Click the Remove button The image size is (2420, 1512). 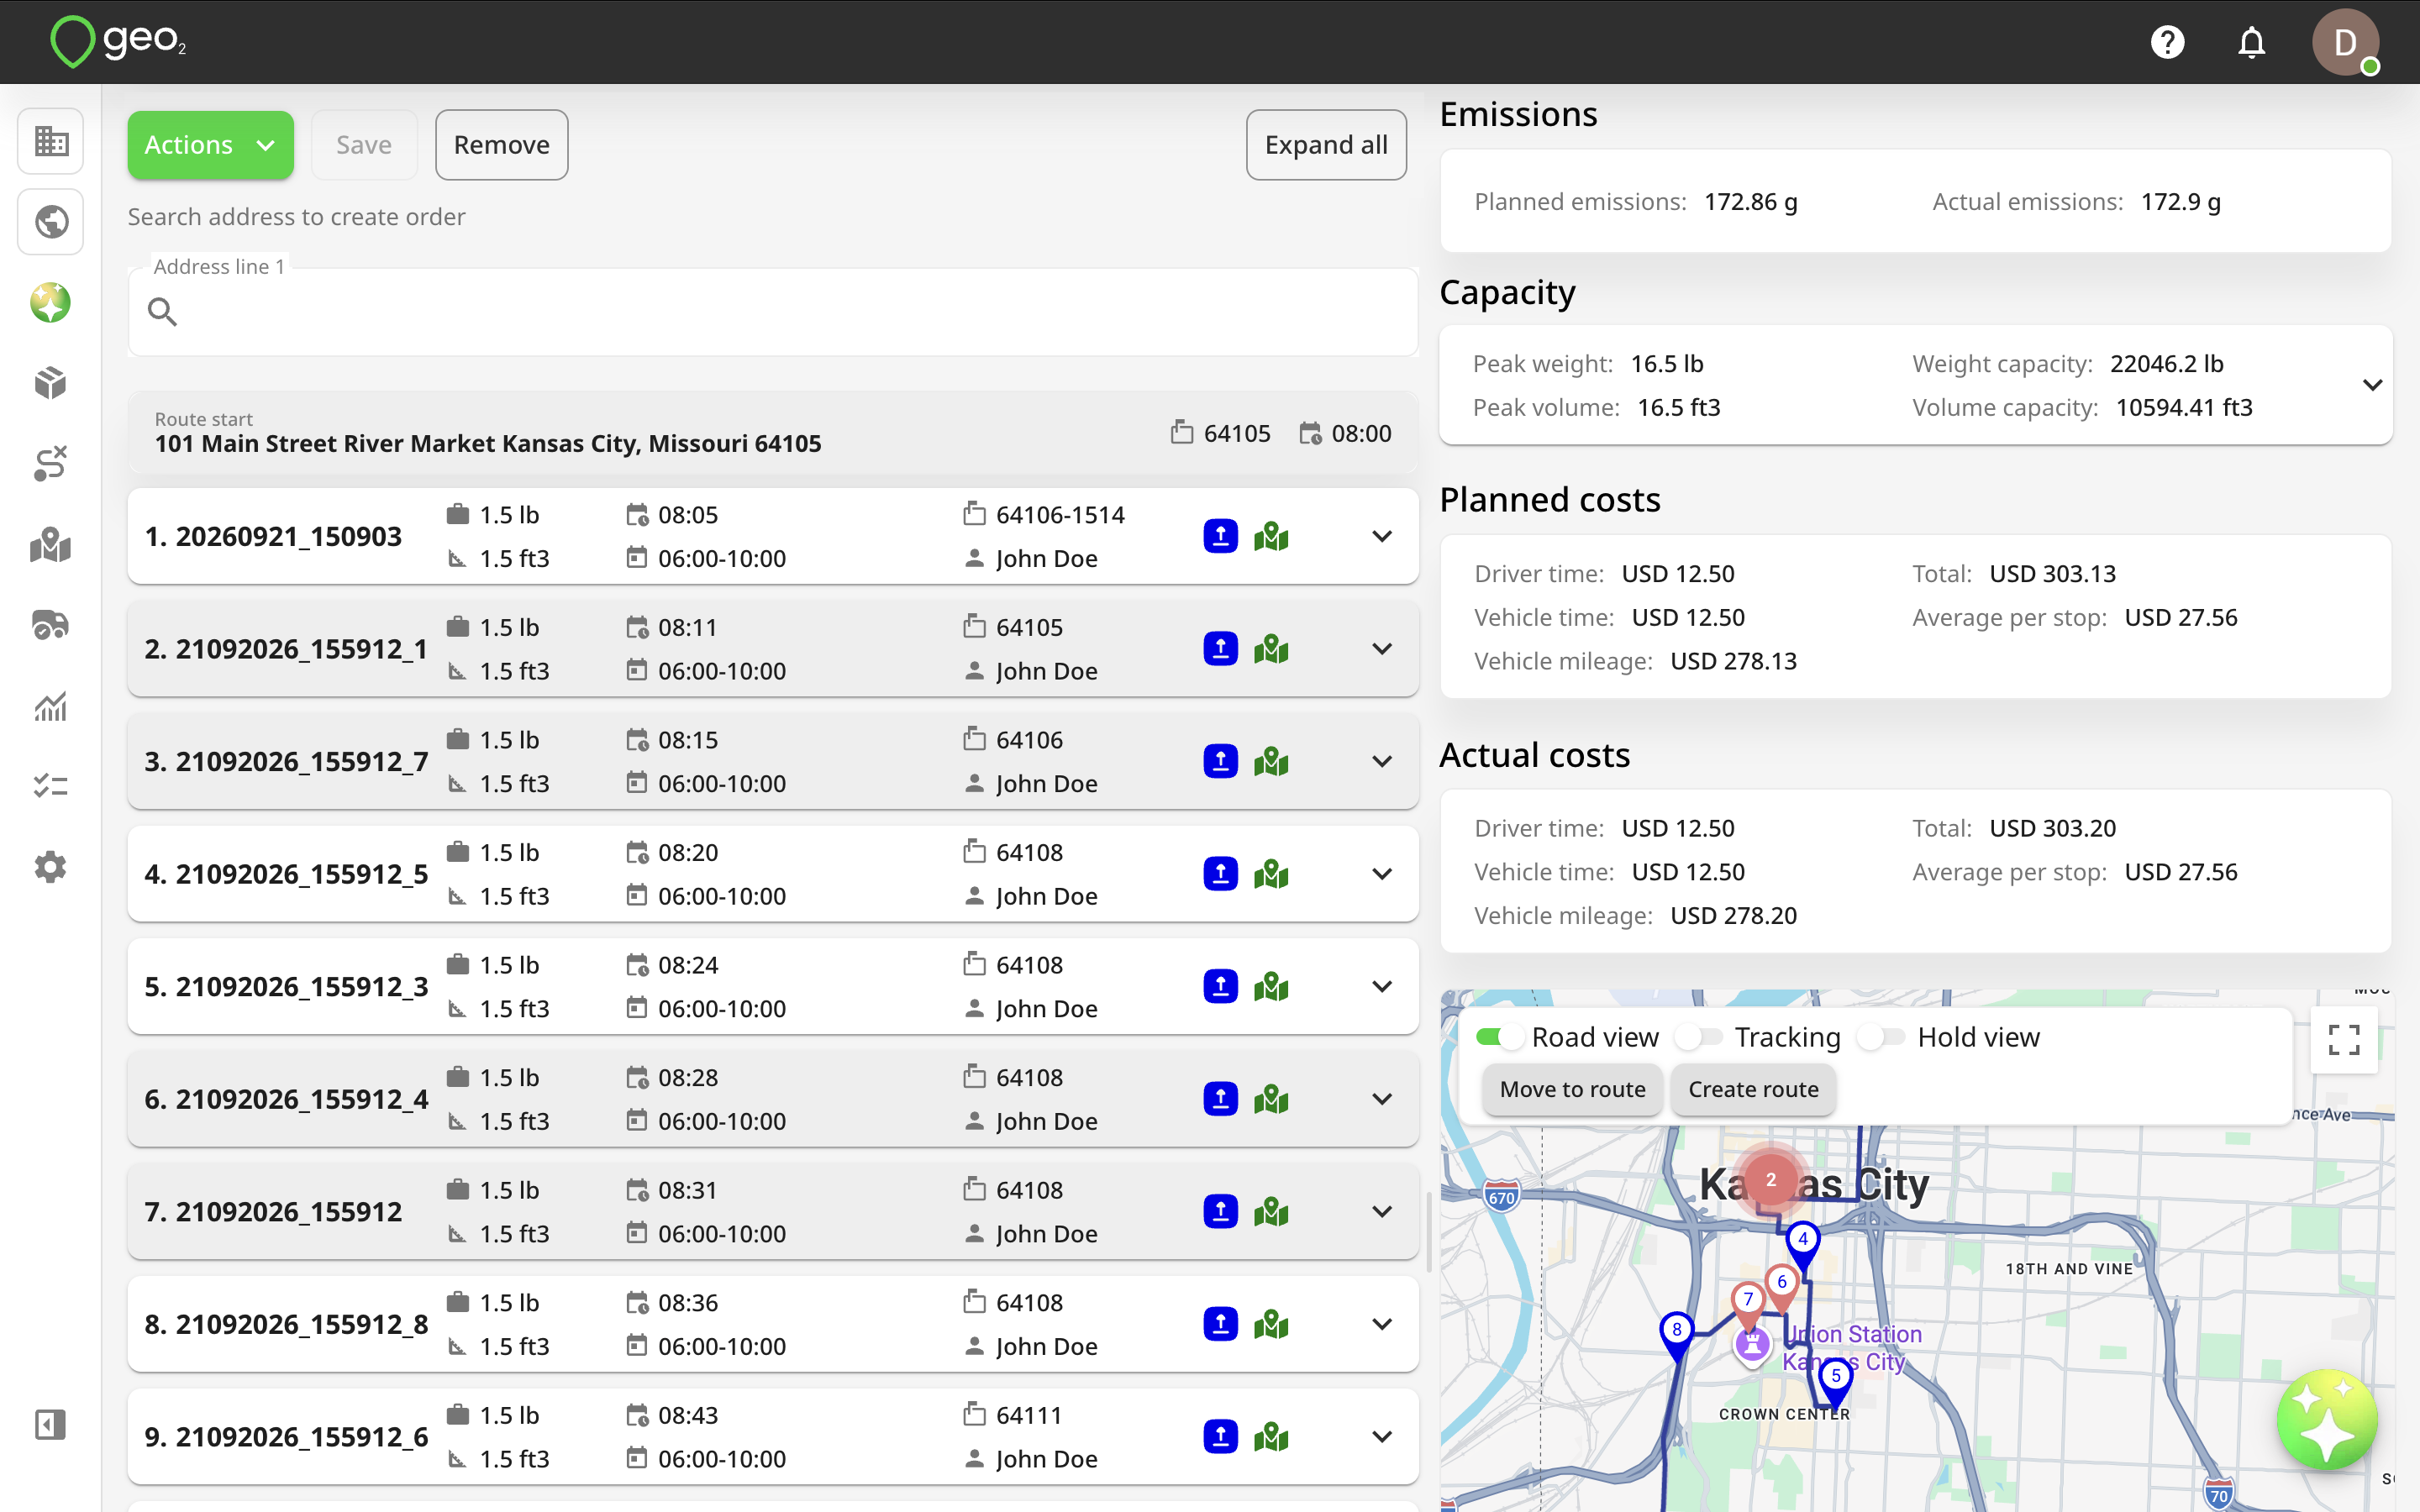point(501,145)
